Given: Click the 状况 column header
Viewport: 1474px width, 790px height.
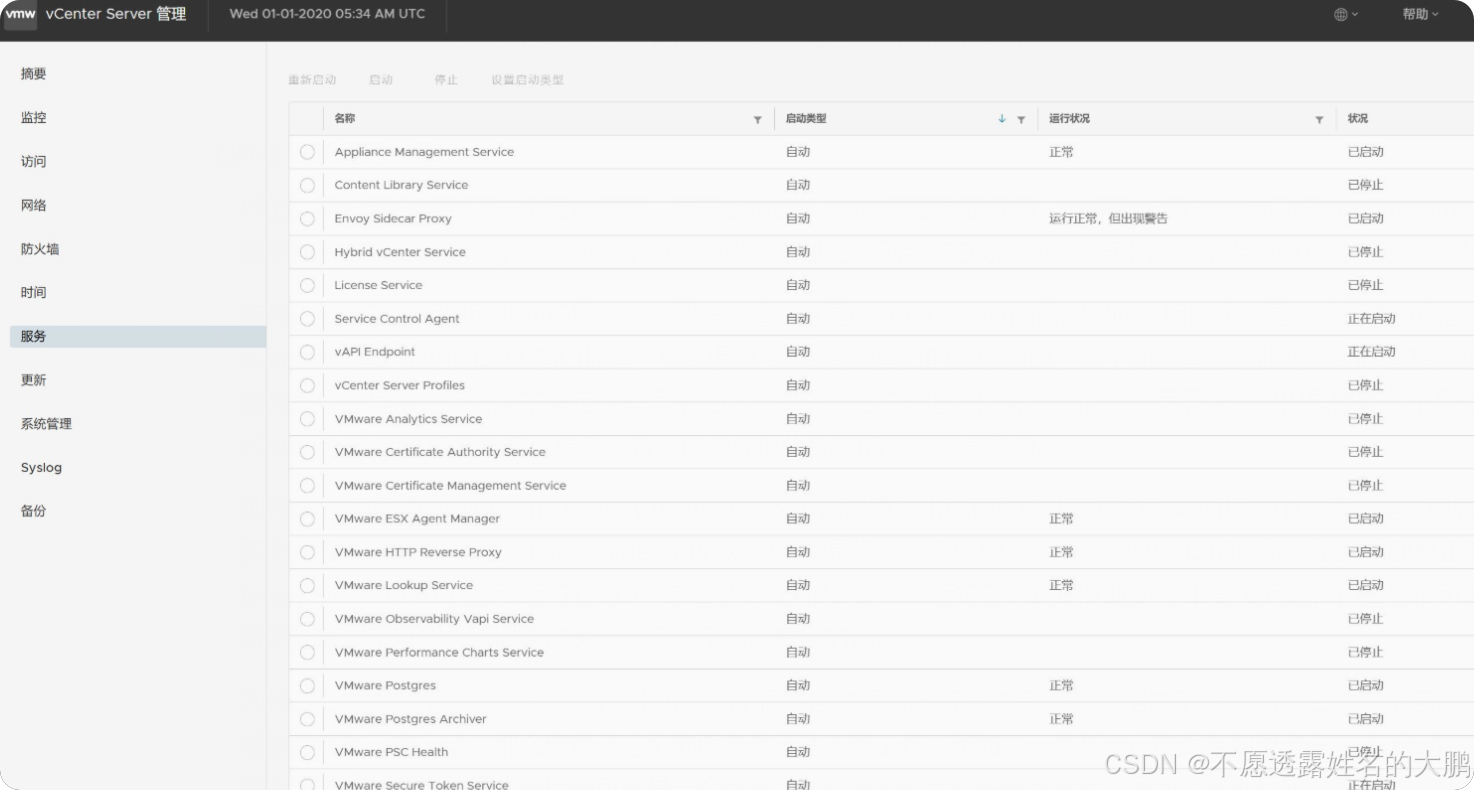Looking at the screenshot, I should [1357, 118].
